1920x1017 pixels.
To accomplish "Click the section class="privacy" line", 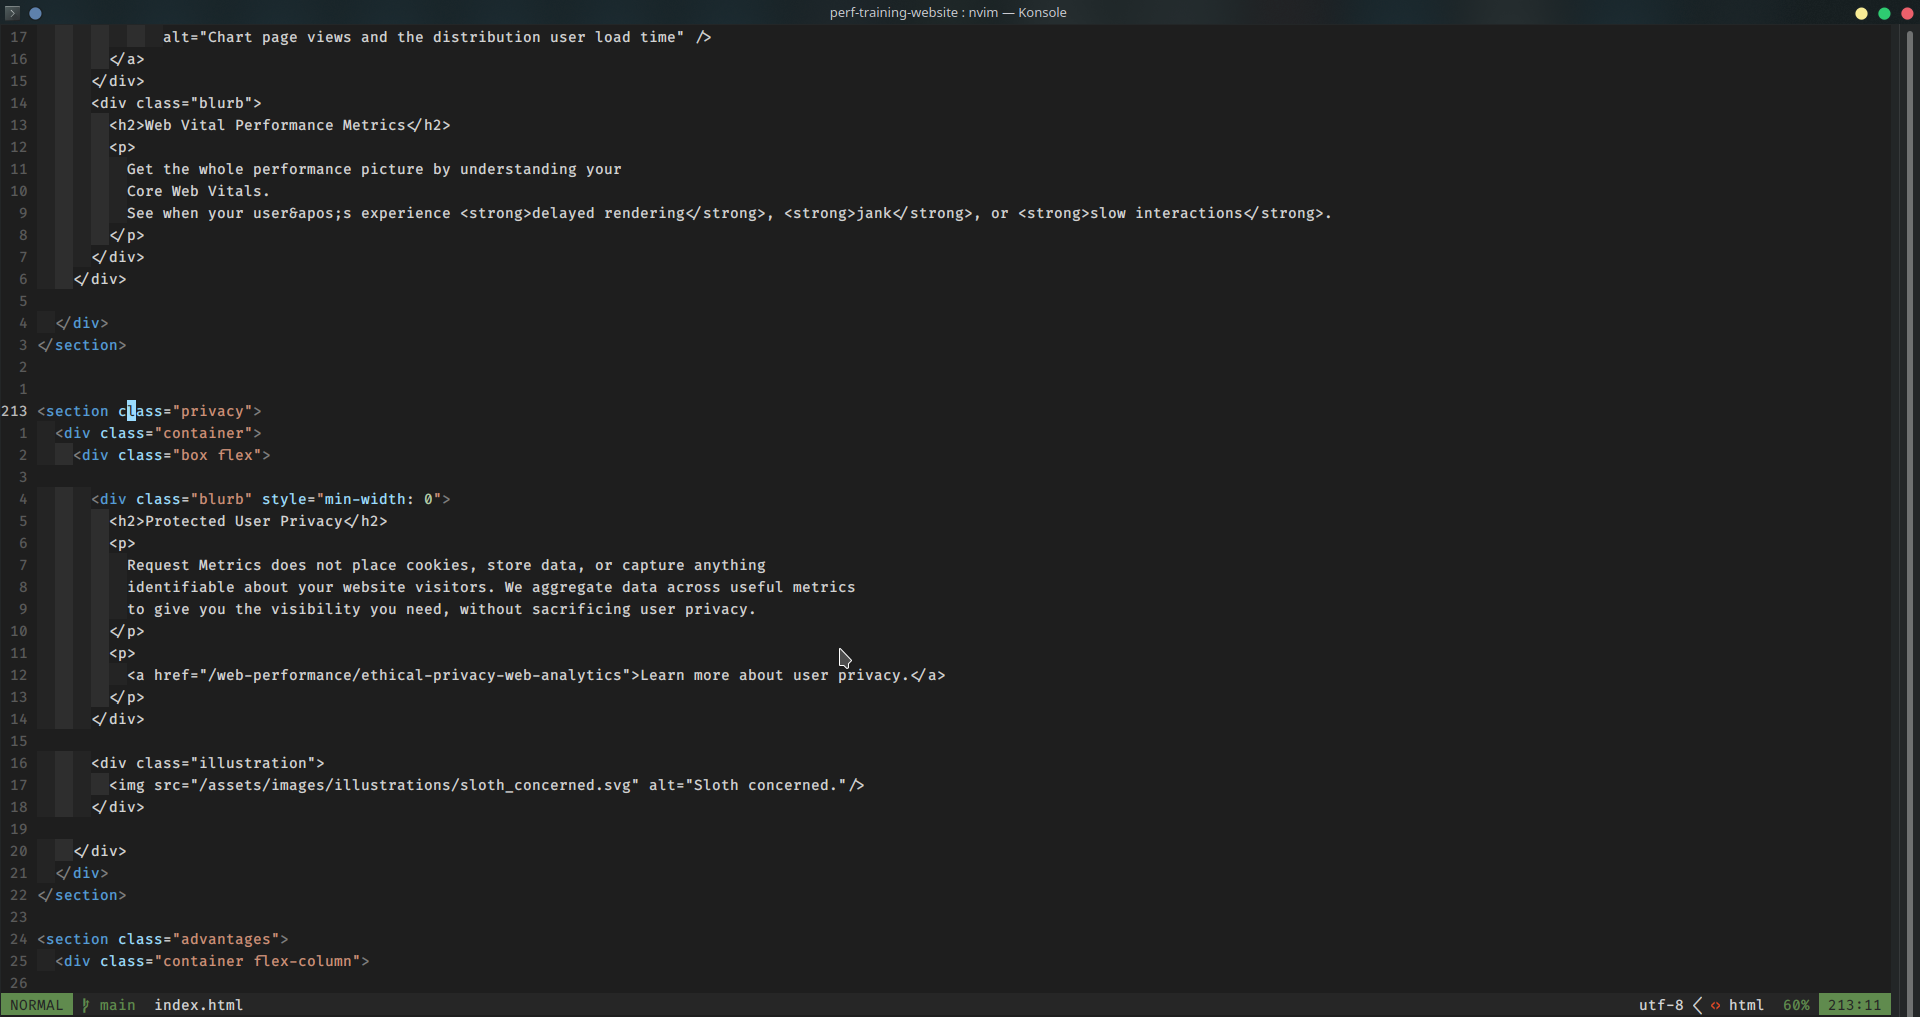I will [150, 411].
